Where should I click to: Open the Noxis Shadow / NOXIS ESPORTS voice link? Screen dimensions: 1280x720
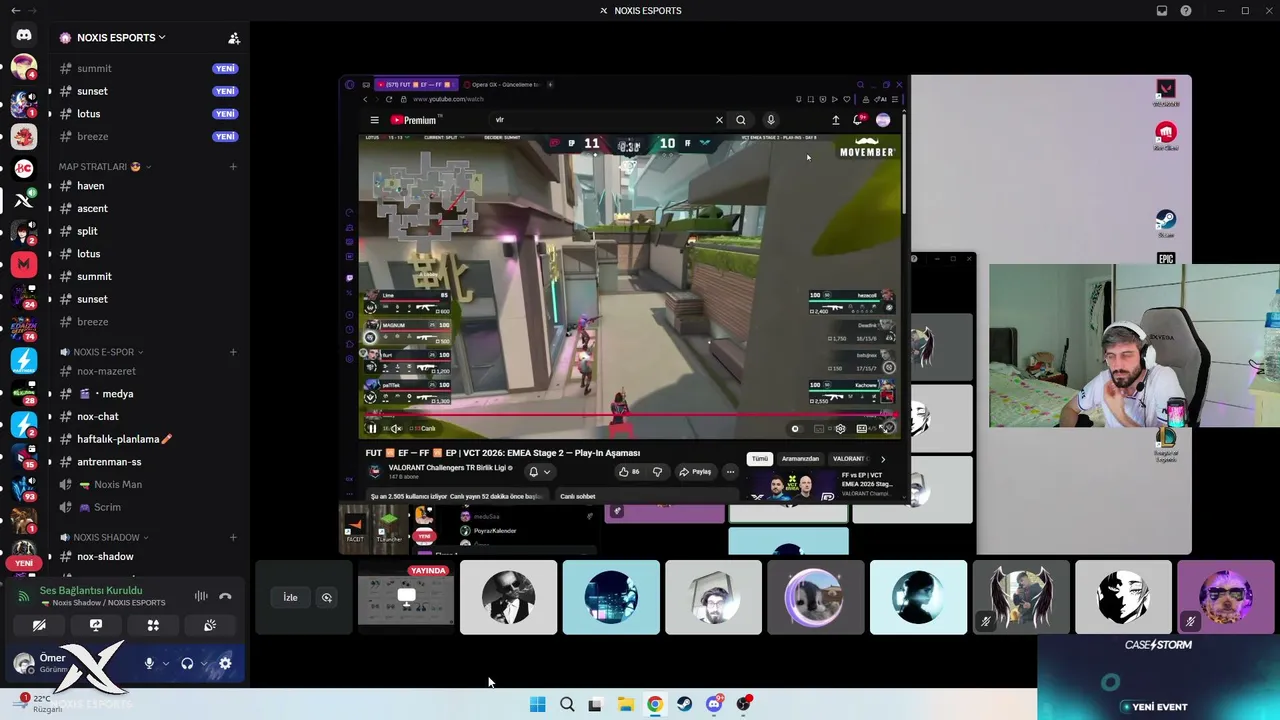click(x=109, y=603)
